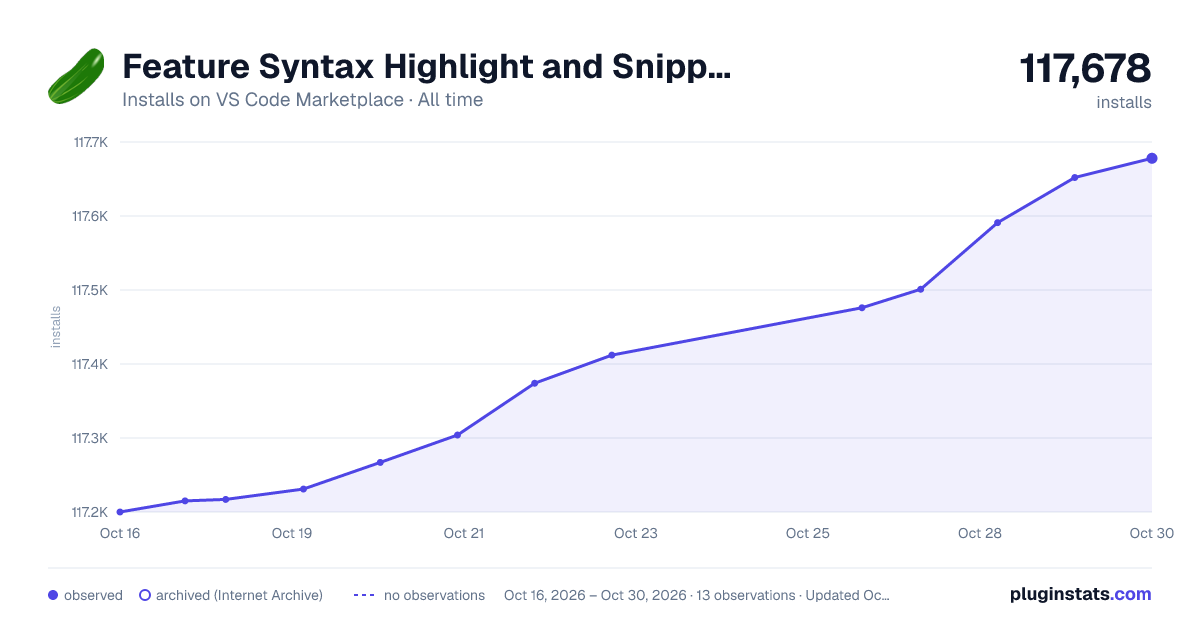Click the 117.2K y-axis label
This screenshot has height=630, width=1200.
[90, 512]
